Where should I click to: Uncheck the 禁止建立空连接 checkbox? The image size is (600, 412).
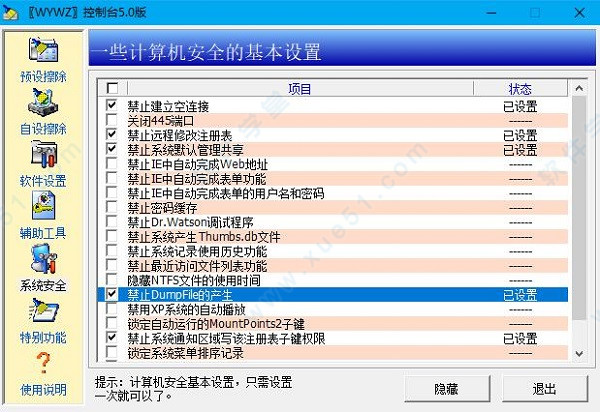(x=111, y=106)
